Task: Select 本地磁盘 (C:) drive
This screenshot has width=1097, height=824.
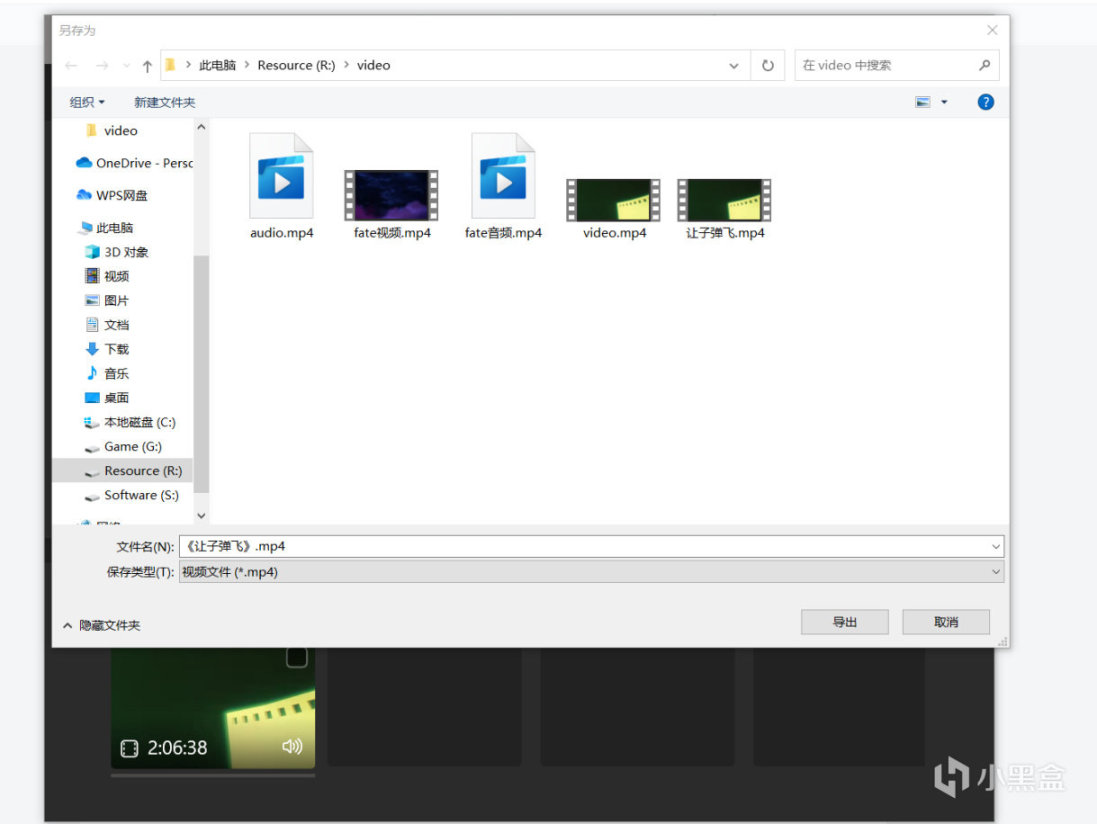Action: [x=130, y=422]
